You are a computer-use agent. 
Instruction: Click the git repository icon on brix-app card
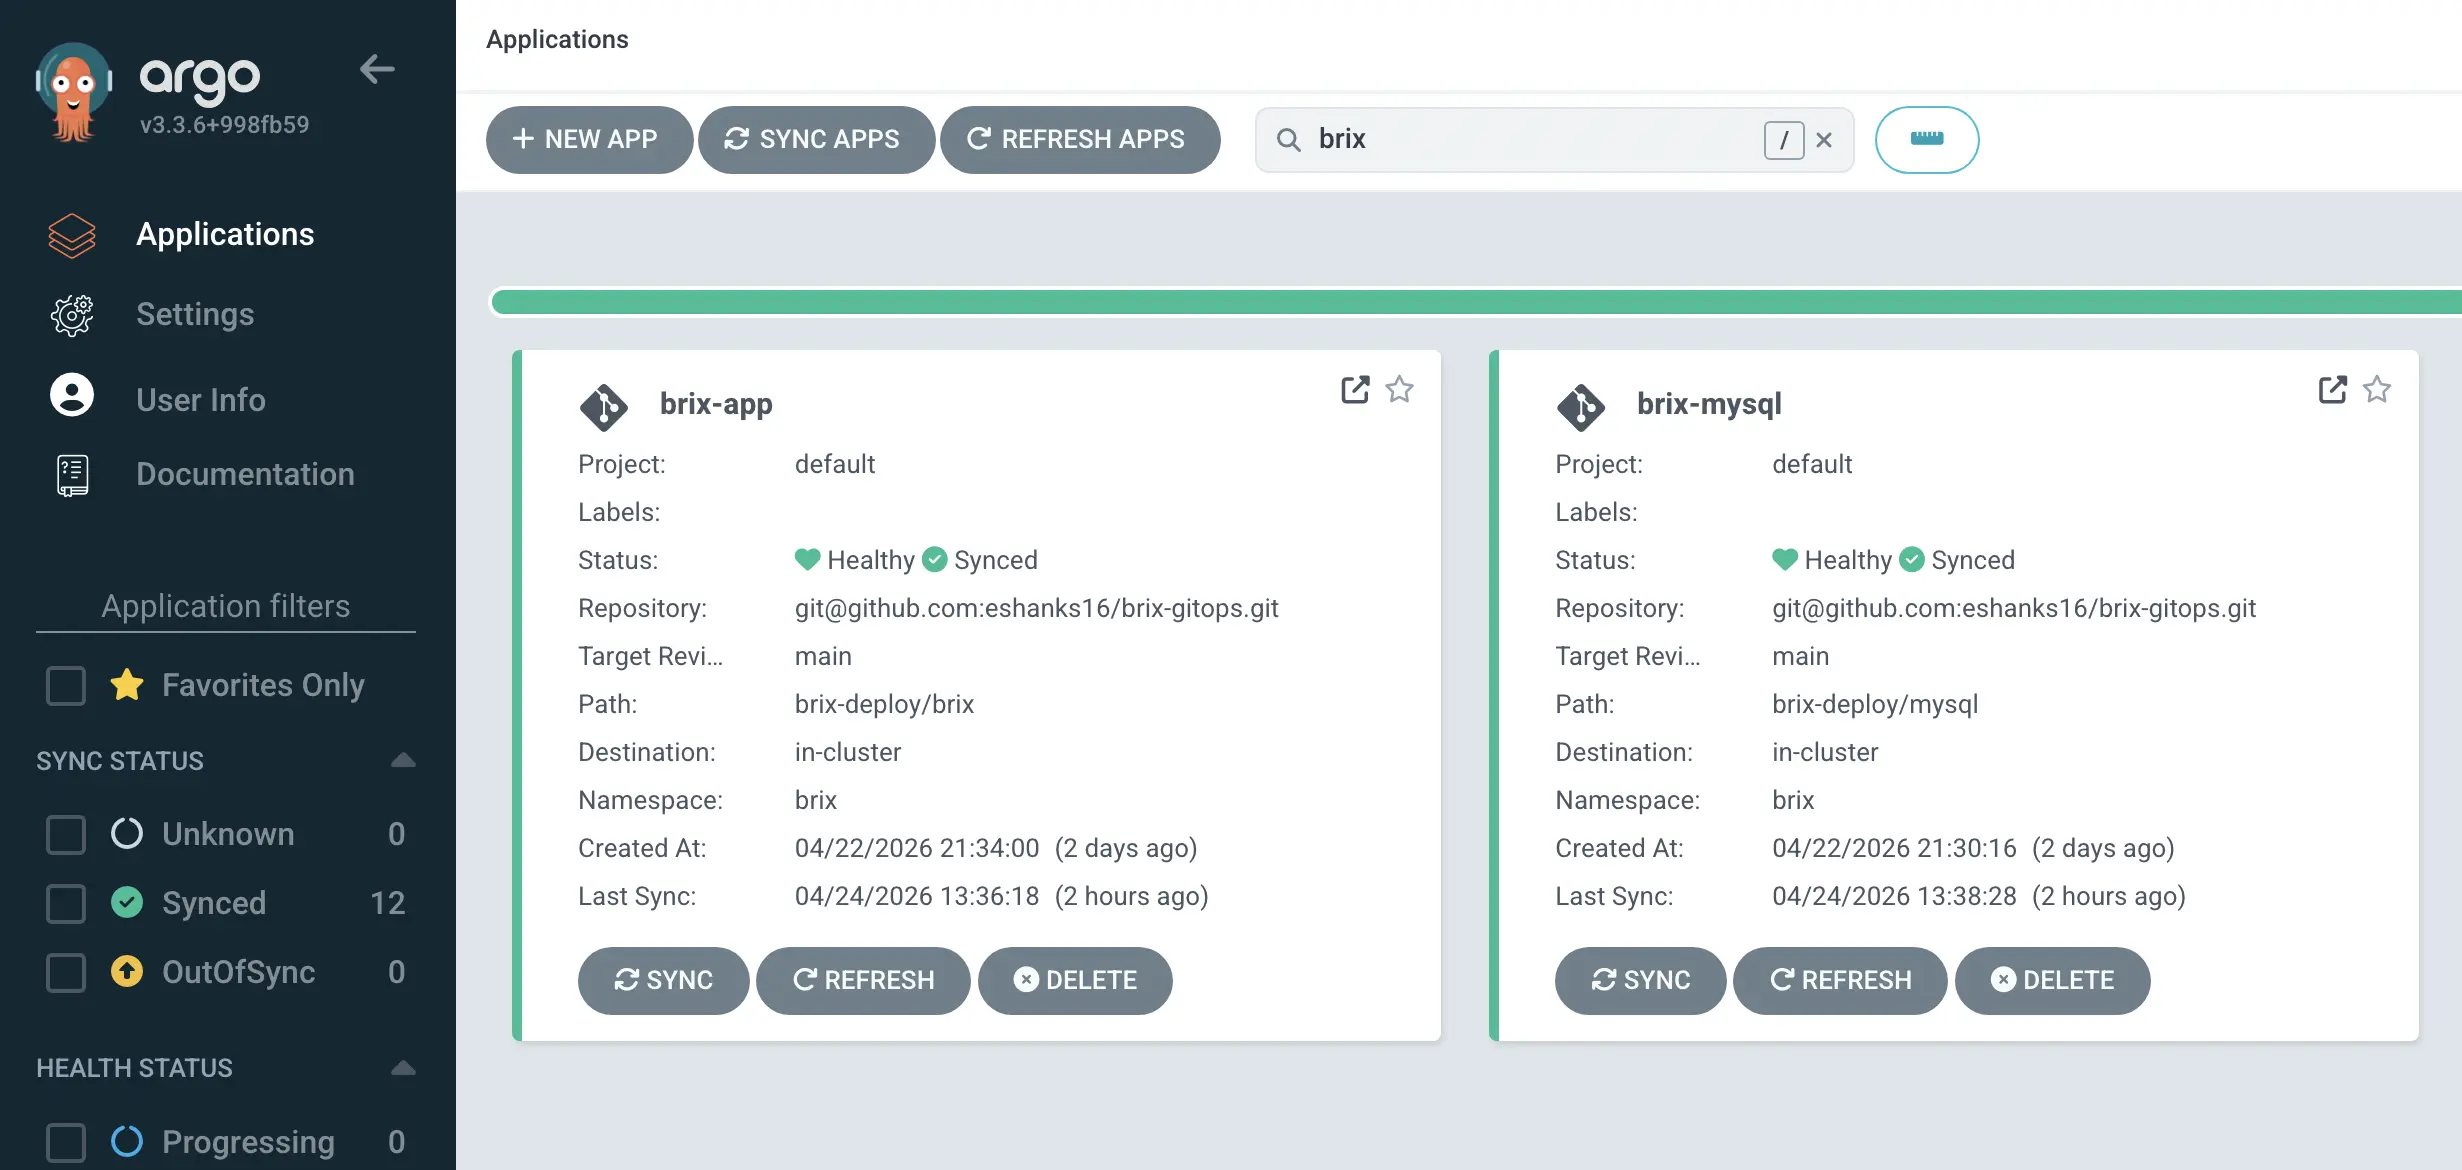[604, 407]
